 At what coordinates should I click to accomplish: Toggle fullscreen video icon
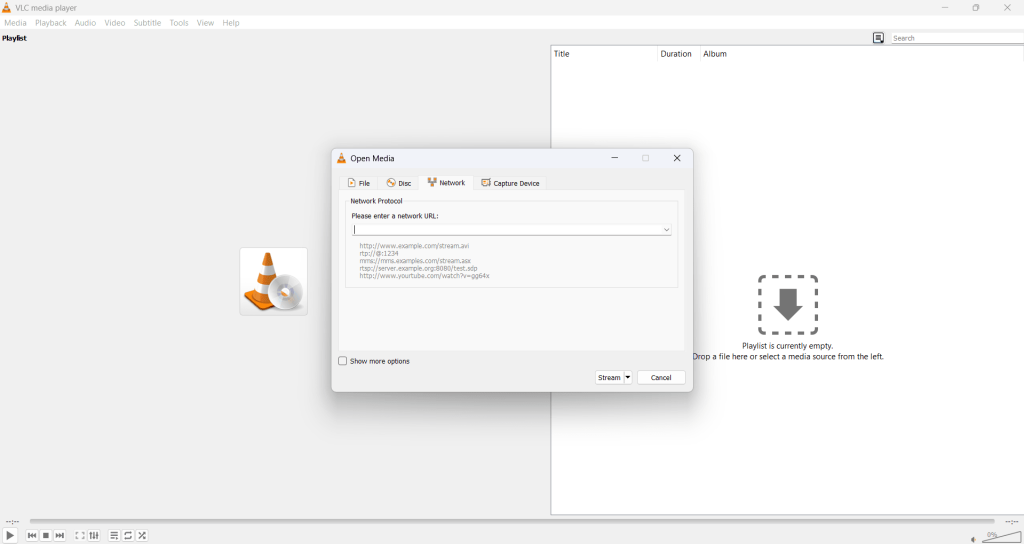coord(80,536)
